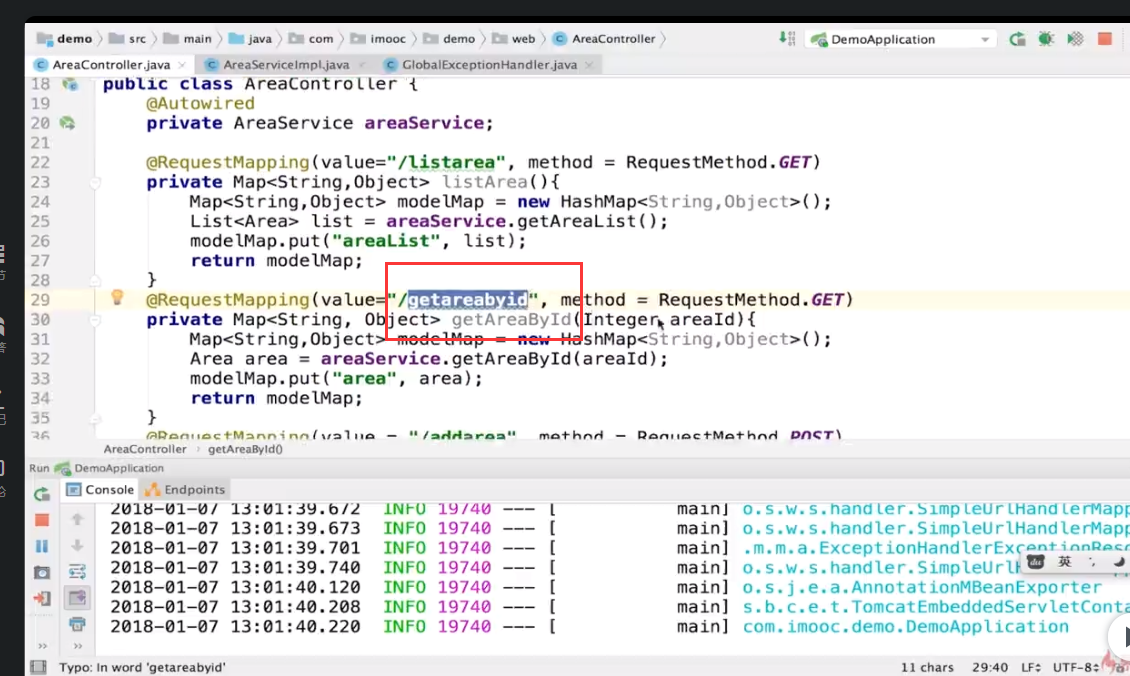Click the com package in navigation bar

pos(311,38)
